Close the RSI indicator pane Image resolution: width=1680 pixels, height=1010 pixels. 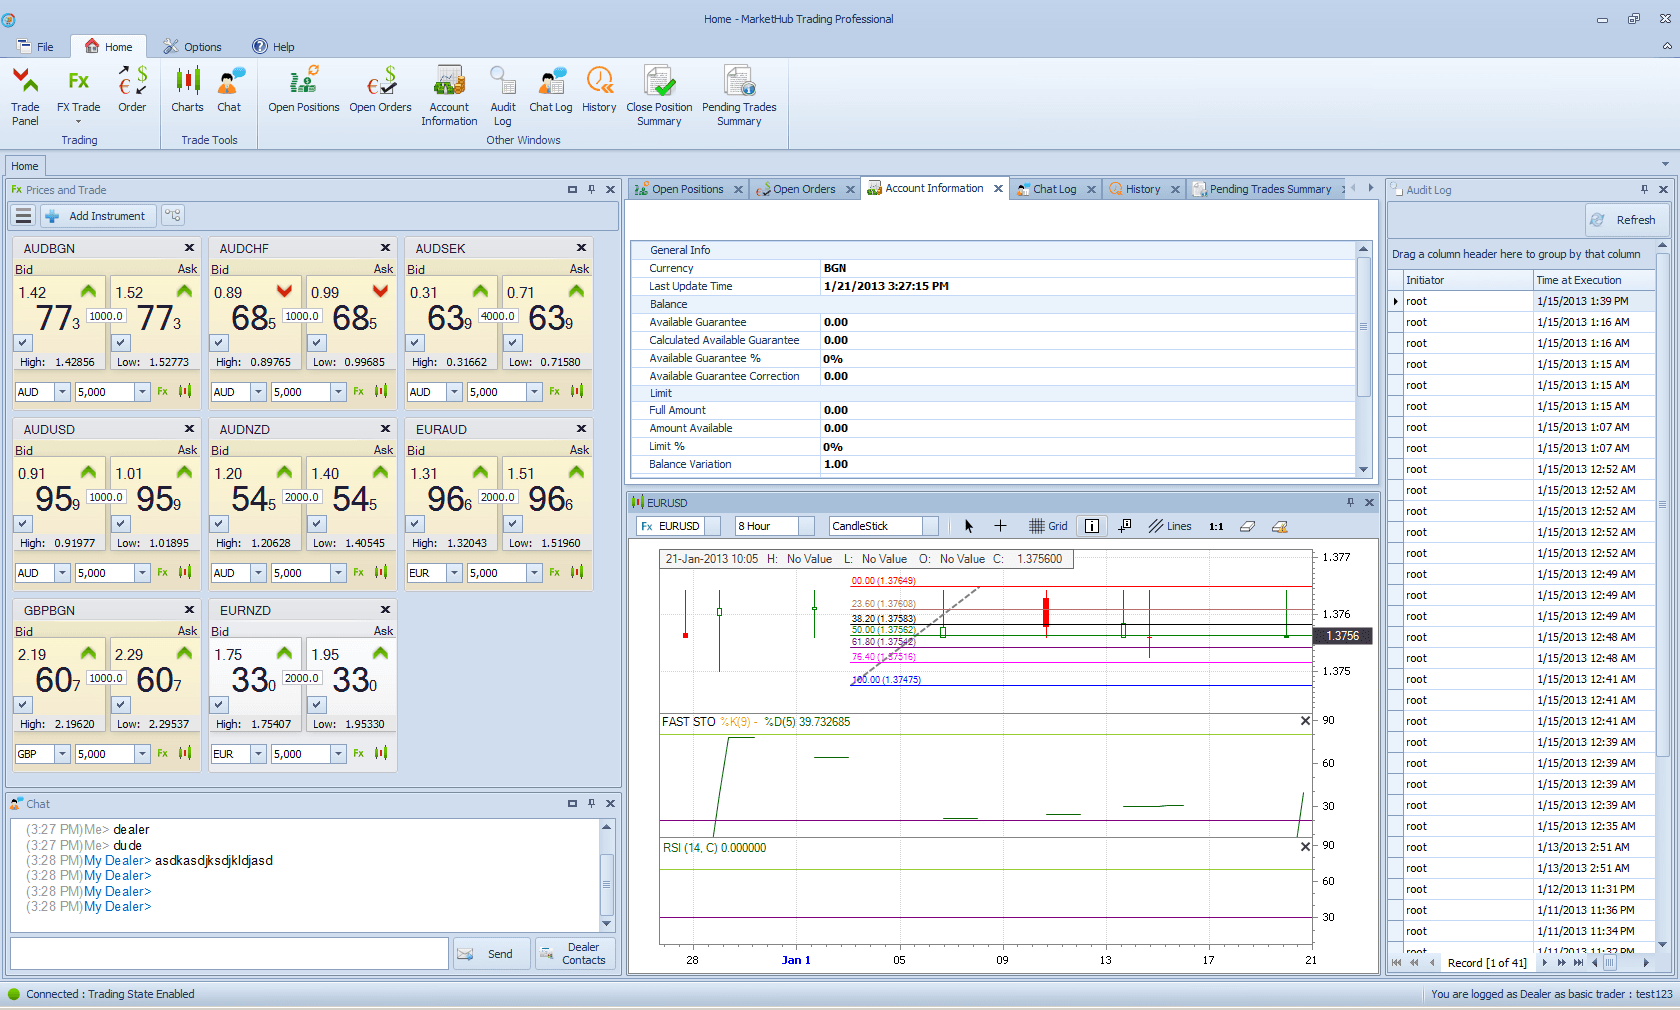1305,847
